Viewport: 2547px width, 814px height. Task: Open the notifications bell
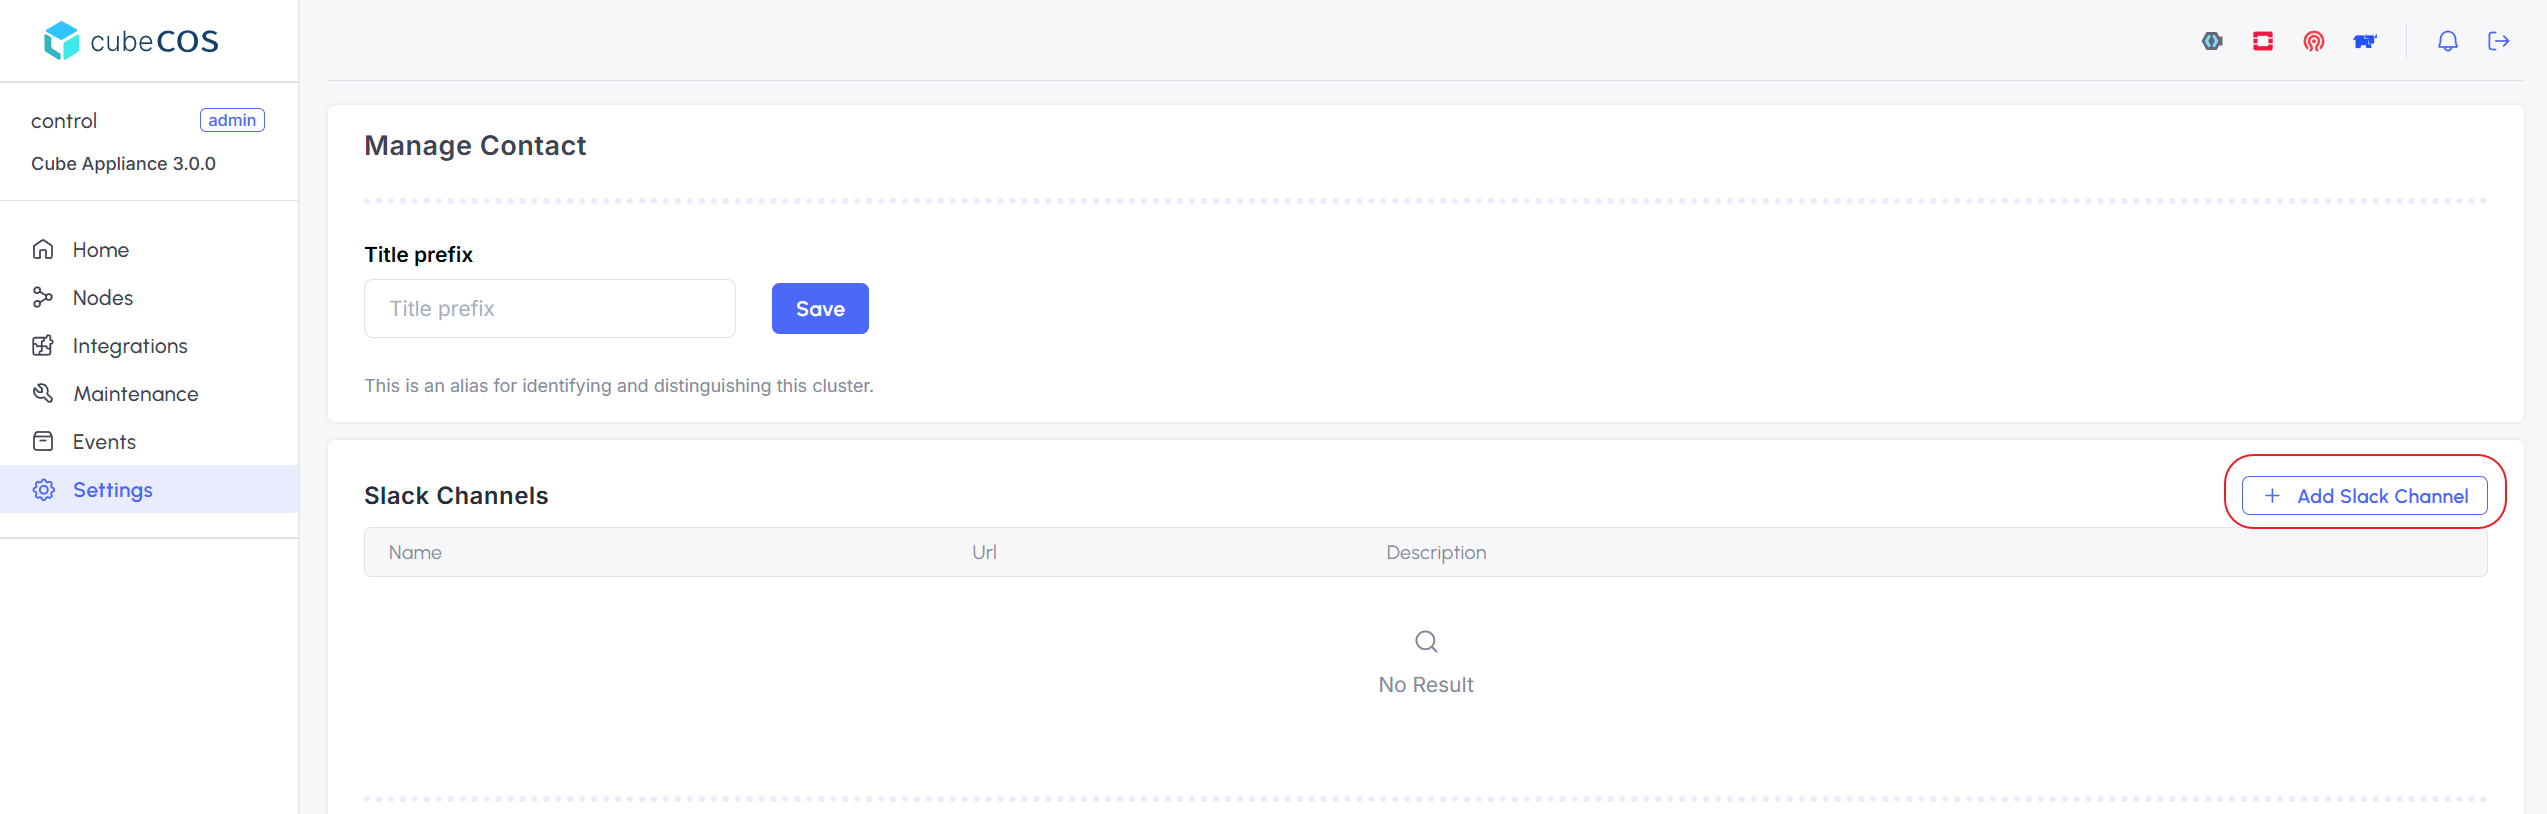2448,41
